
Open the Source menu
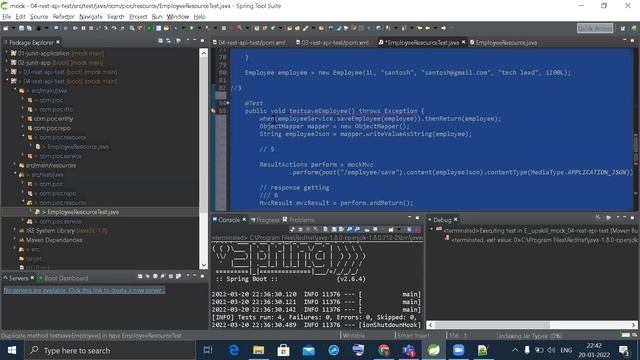click(x=39, y=17)
